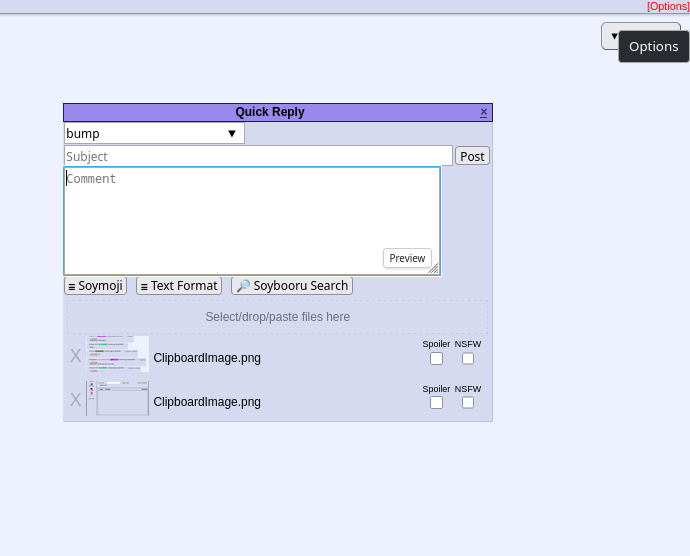This screenshot has width=690, height=556.
Task: Close the Quick Reply window
Action: click(484, 112)
